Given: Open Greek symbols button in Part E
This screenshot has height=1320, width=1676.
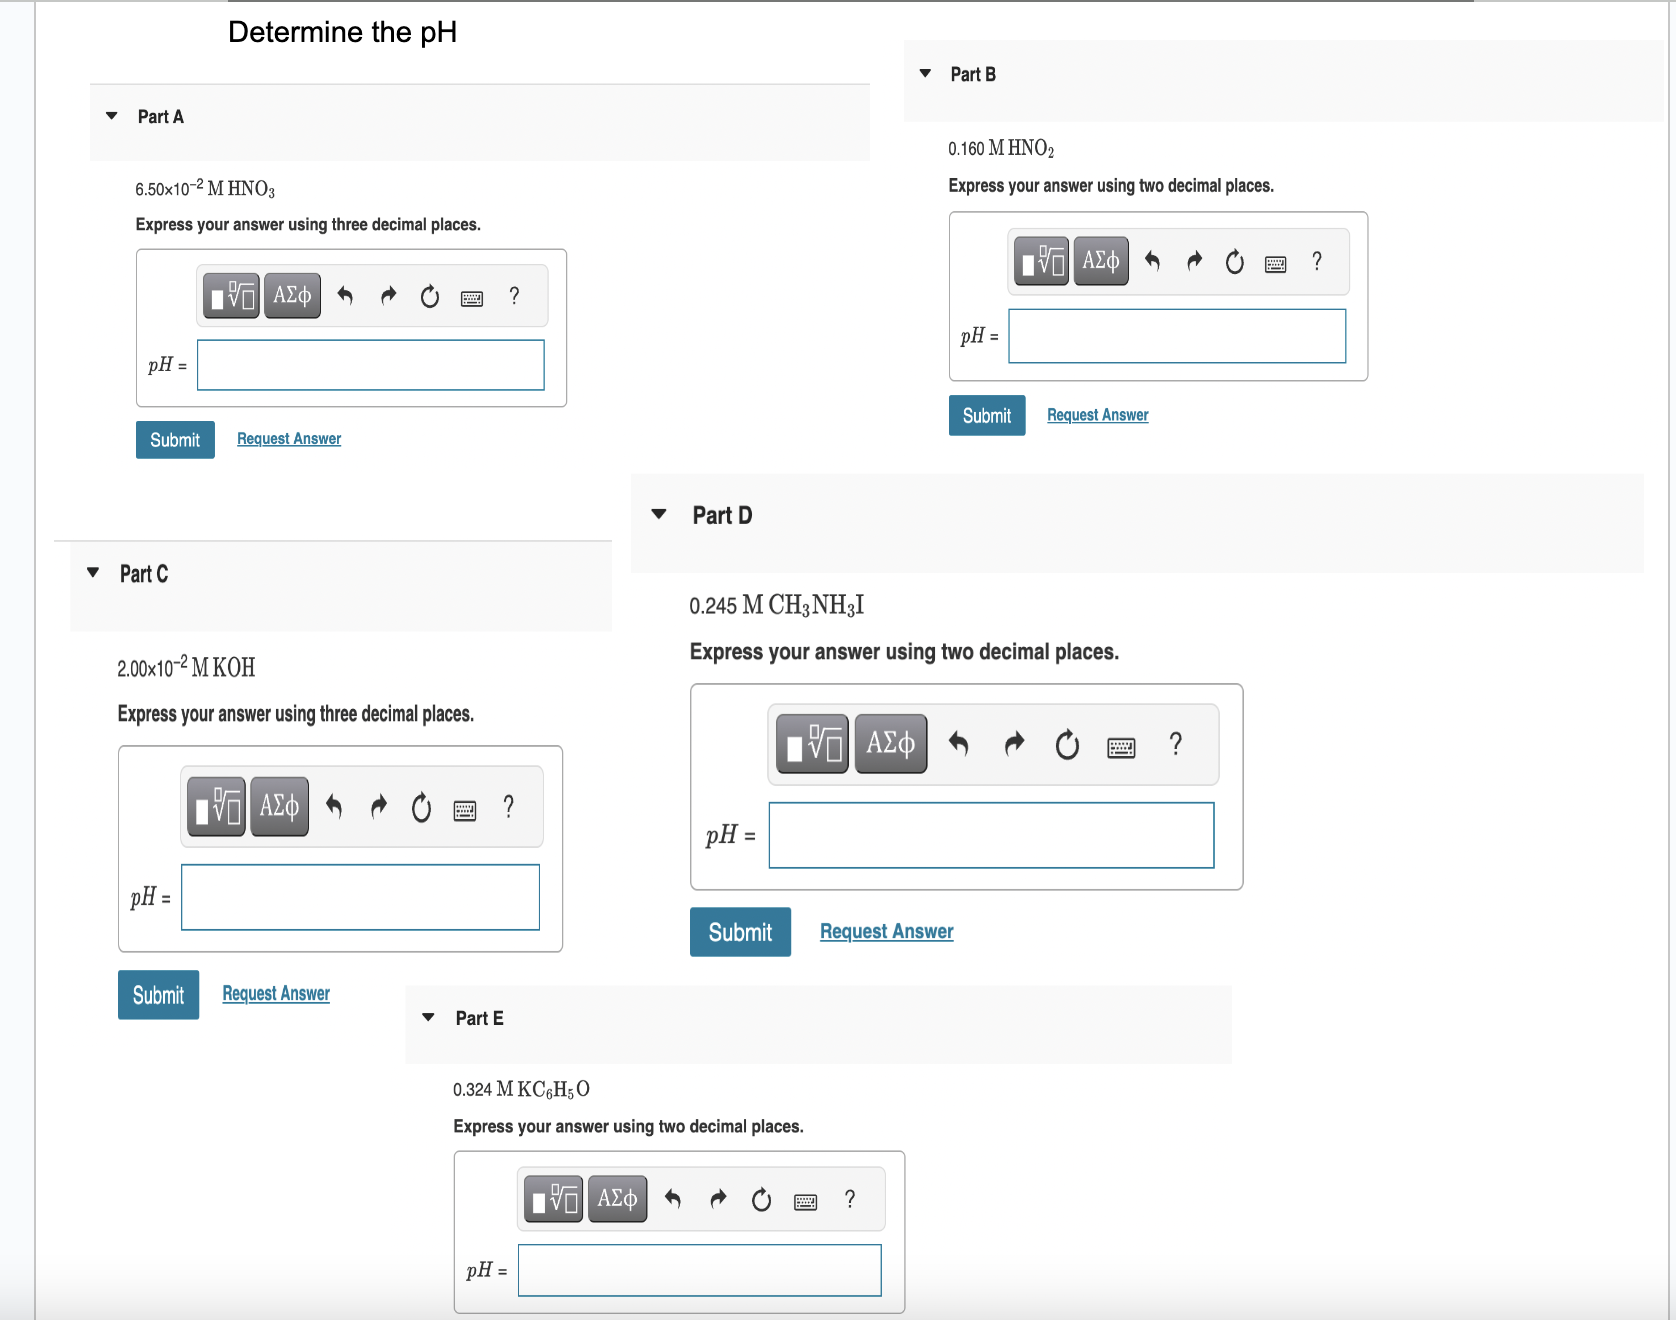Looking at the screenshot, I should [617, 1199].
